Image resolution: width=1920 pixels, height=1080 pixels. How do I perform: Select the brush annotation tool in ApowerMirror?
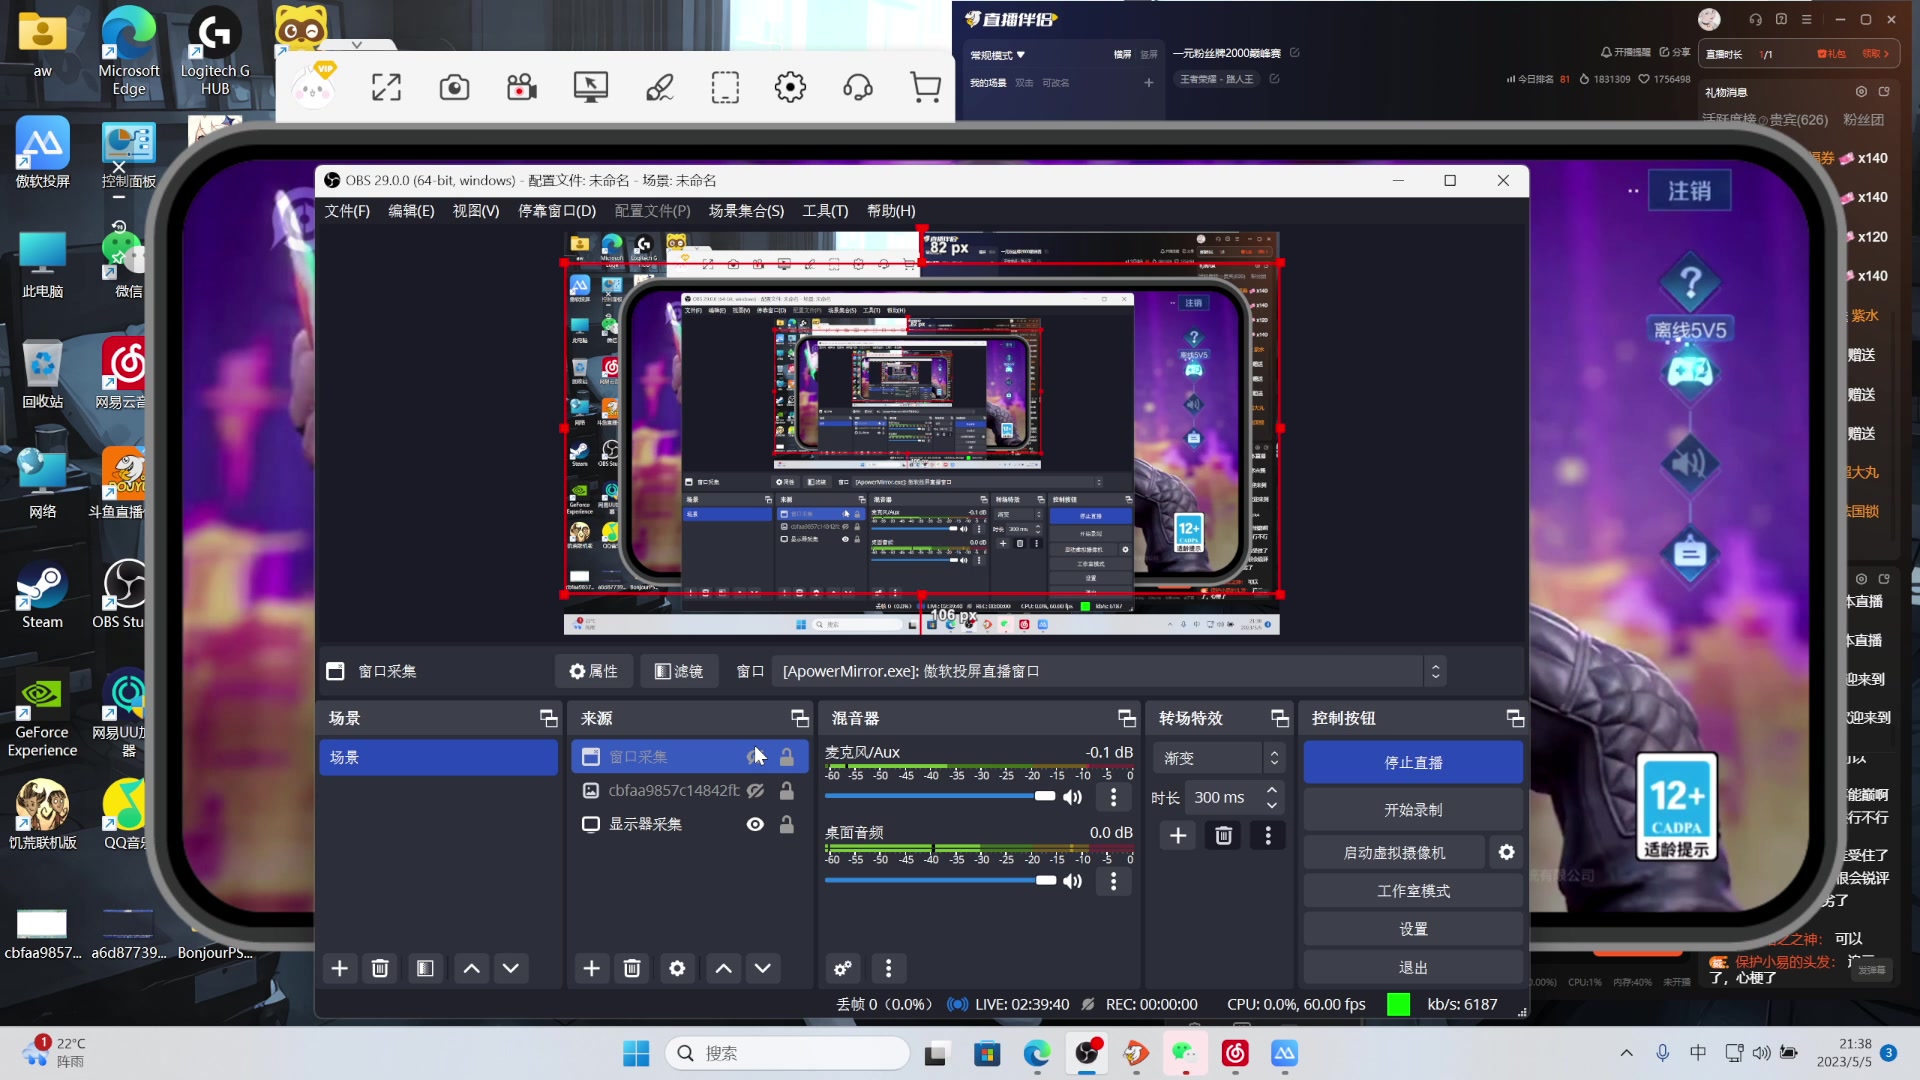coord(659,88)
